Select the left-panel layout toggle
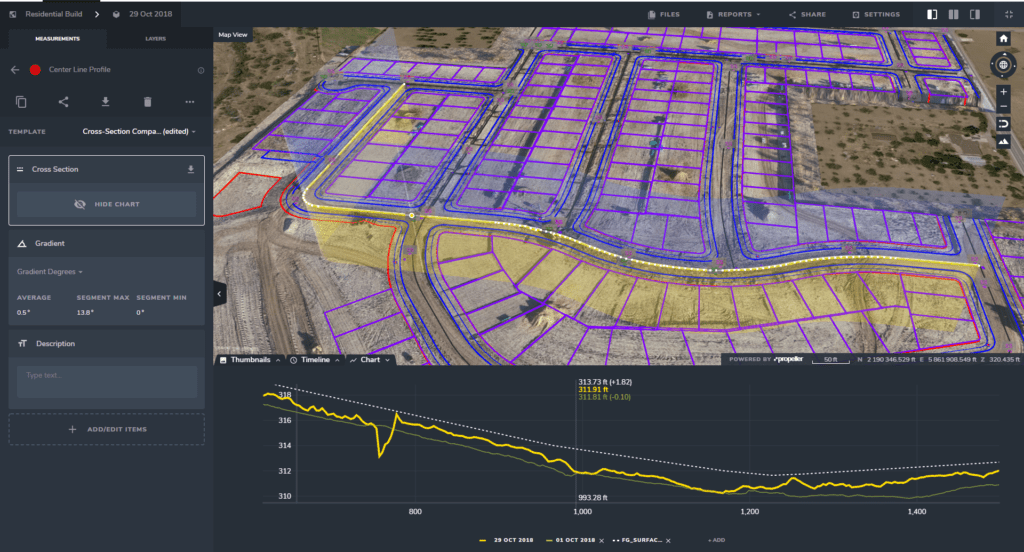This screenshot has height=552, width=1024. 932,15
